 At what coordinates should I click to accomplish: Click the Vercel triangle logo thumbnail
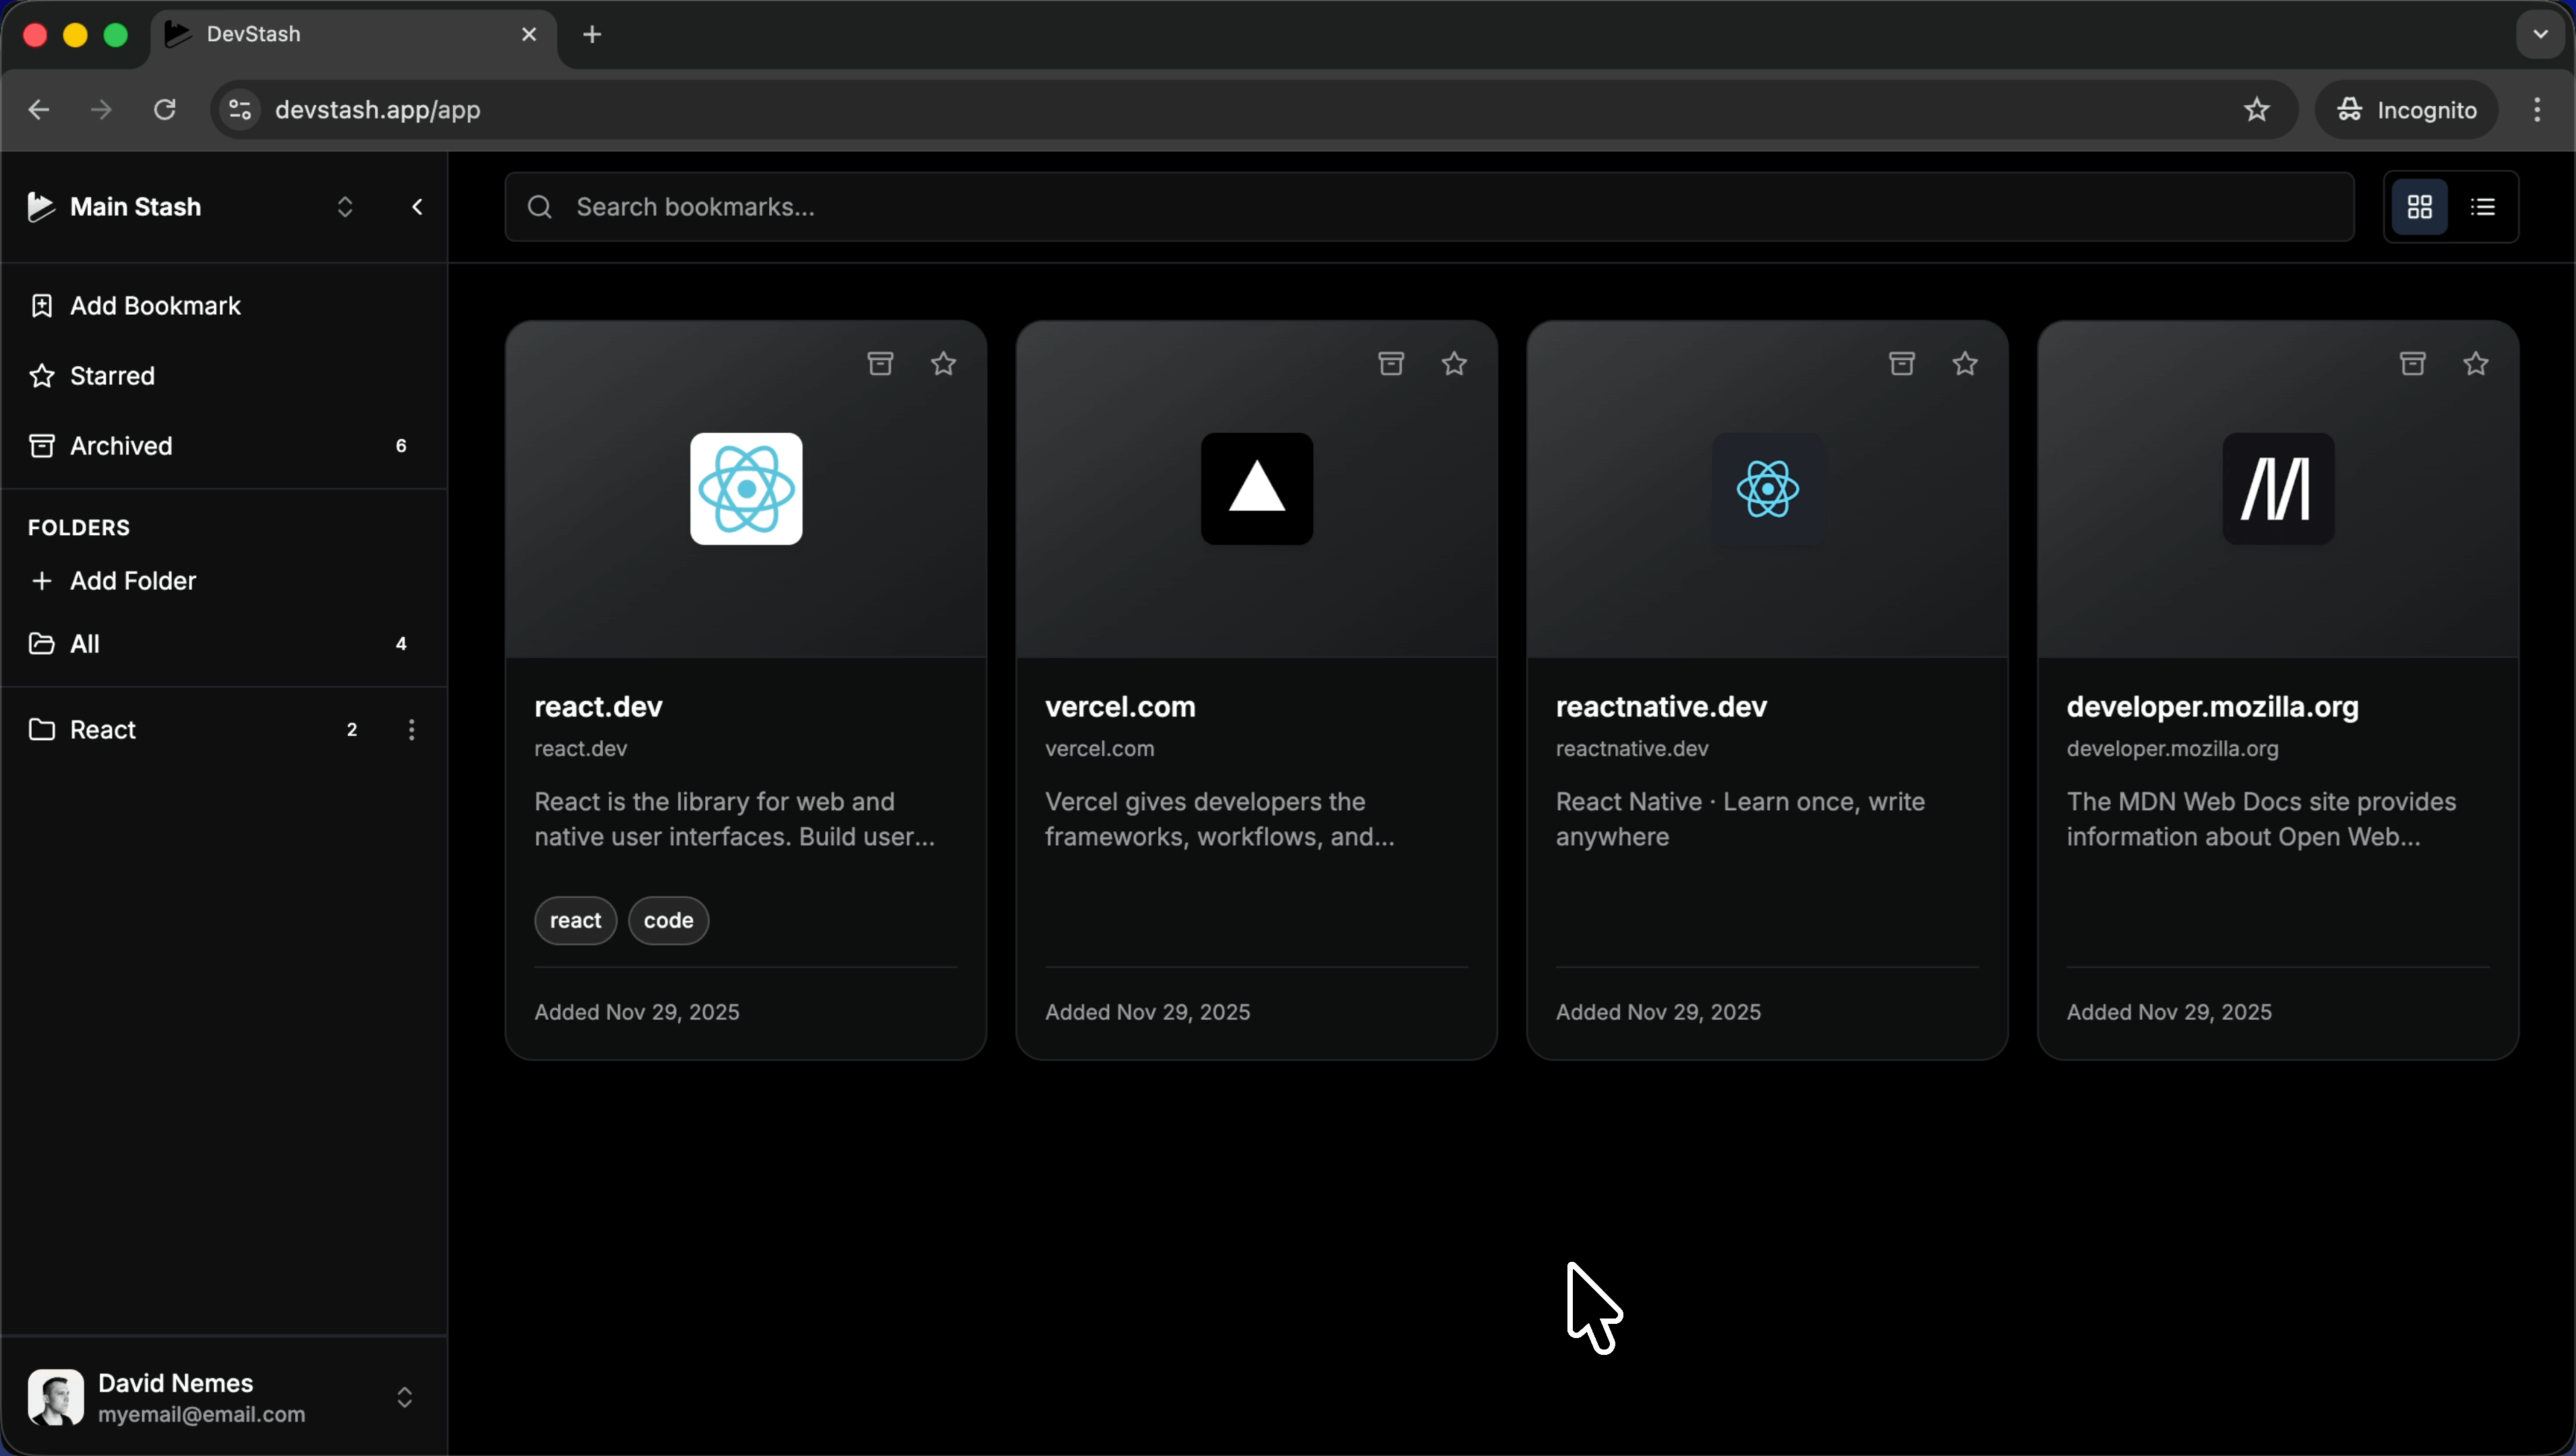click(x=1256, y=489)
